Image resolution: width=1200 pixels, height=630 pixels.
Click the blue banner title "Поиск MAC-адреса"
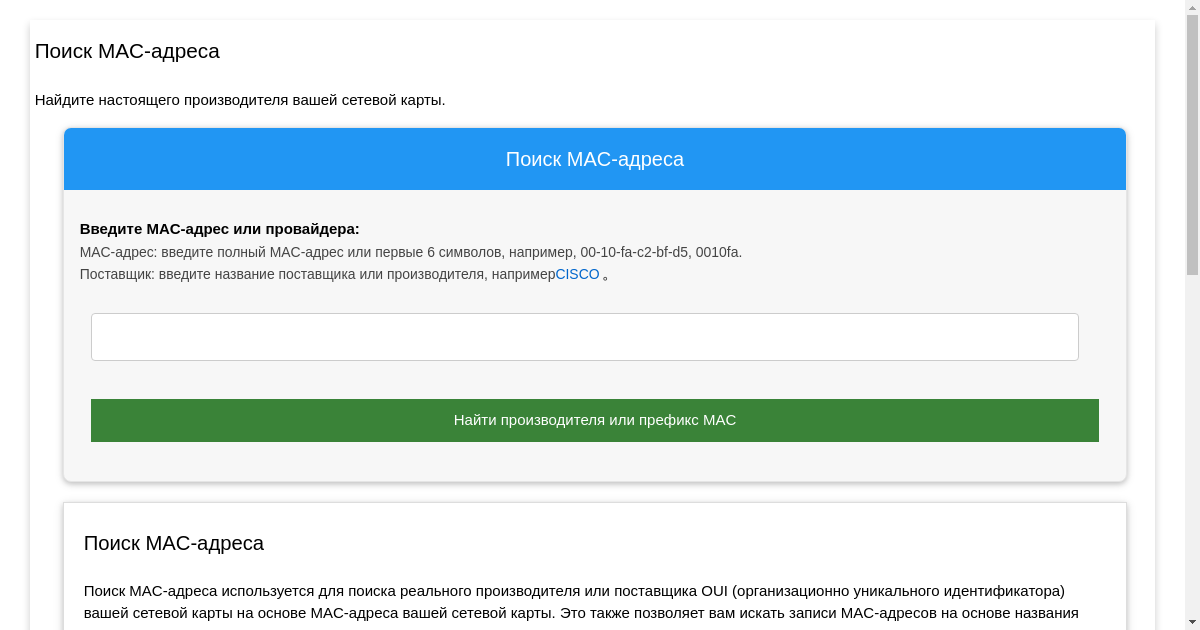594,159
